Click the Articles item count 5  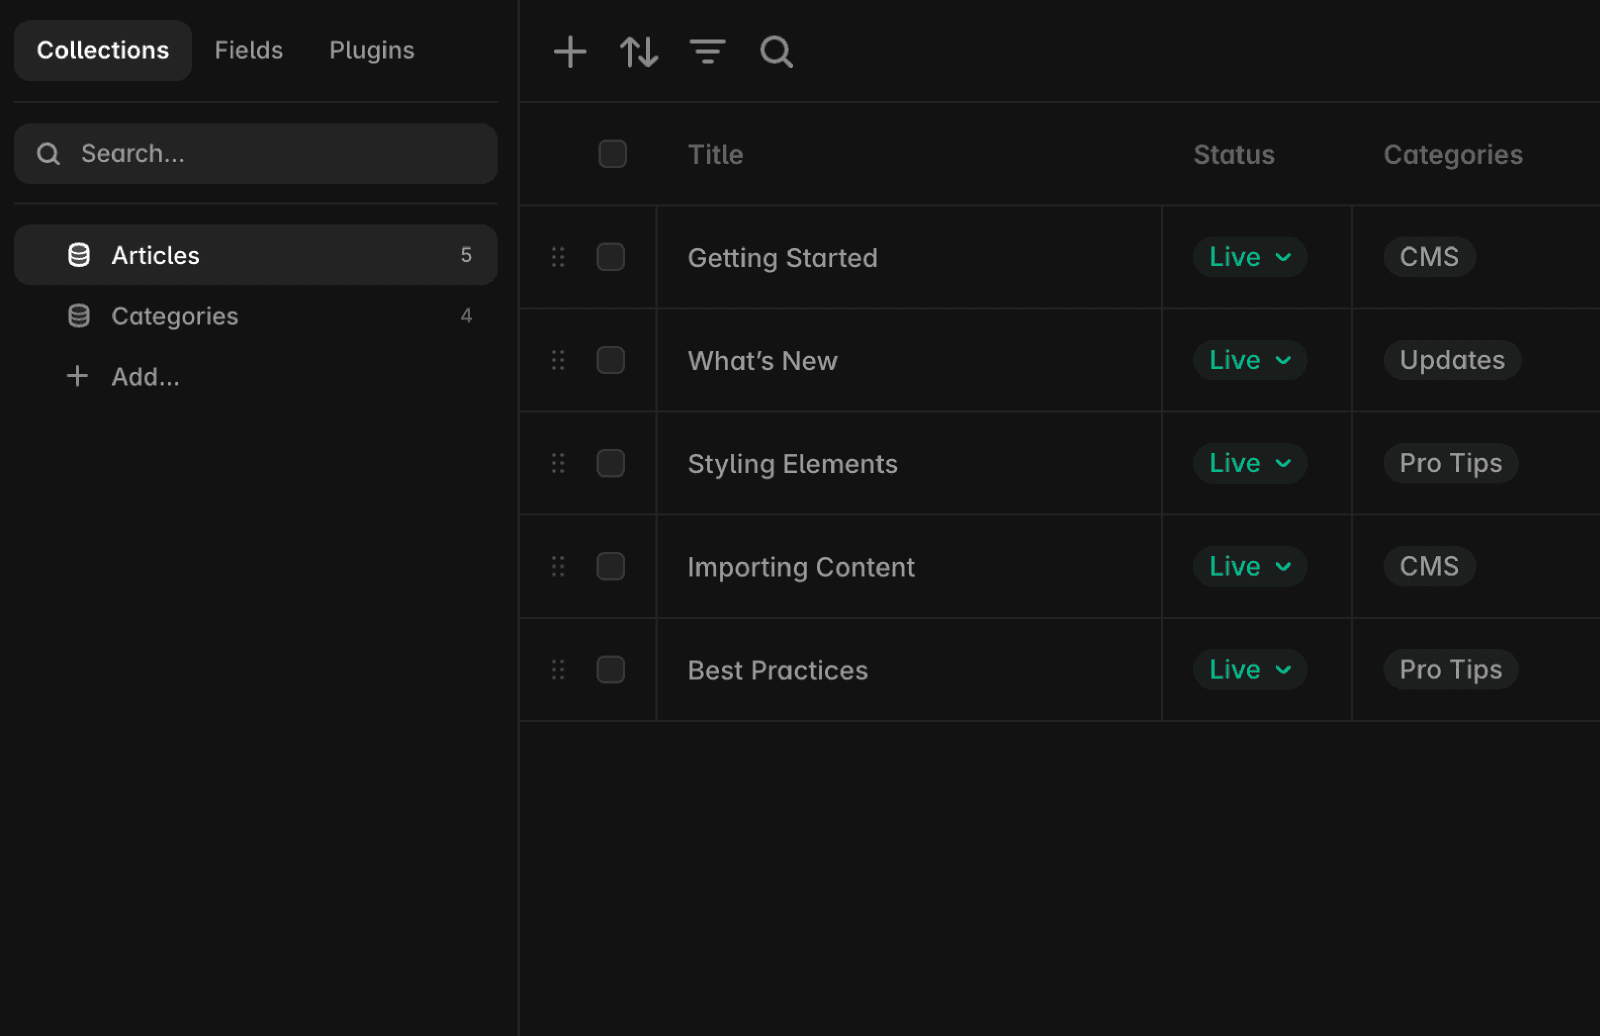tap(466, 255)
